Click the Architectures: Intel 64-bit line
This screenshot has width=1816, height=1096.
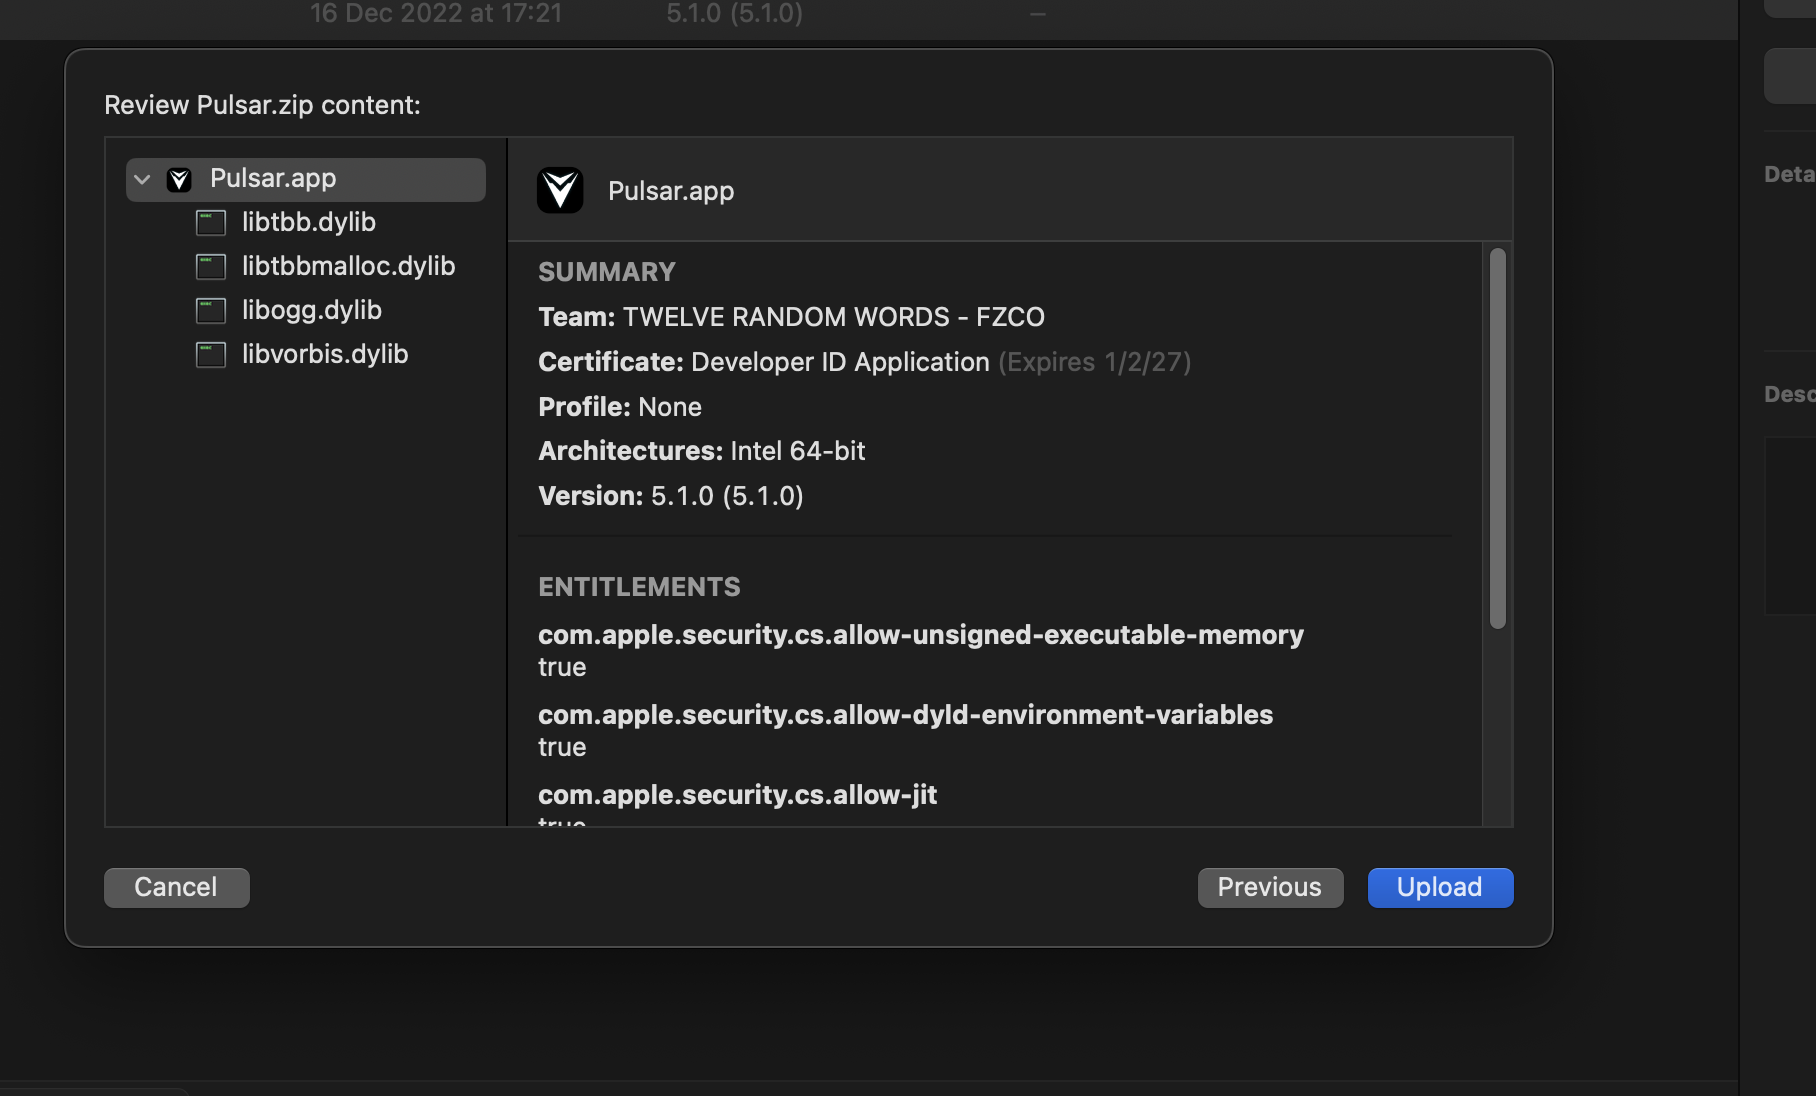[x=701, y=451]
